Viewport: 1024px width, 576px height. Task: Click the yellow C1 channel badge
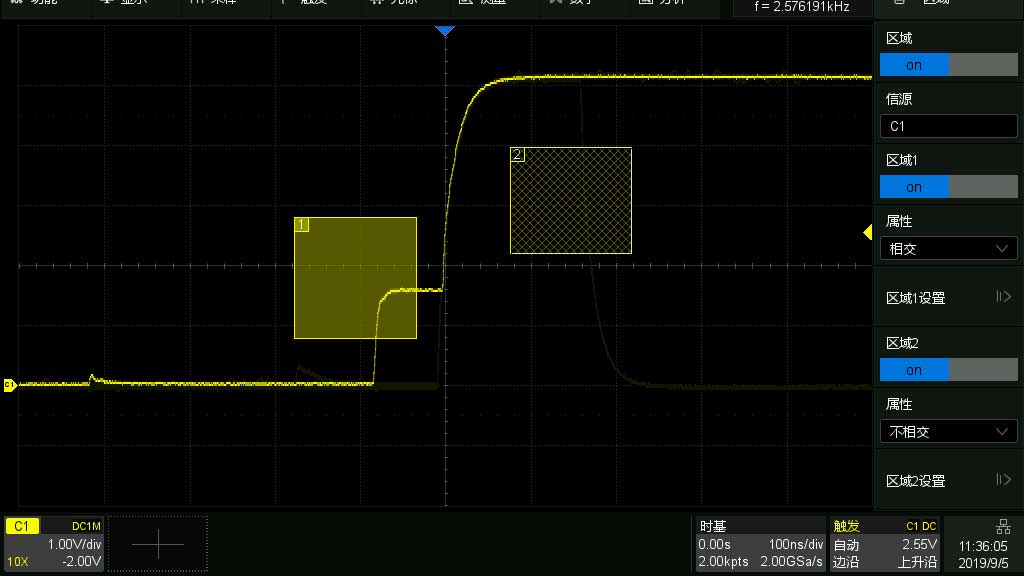22,526
